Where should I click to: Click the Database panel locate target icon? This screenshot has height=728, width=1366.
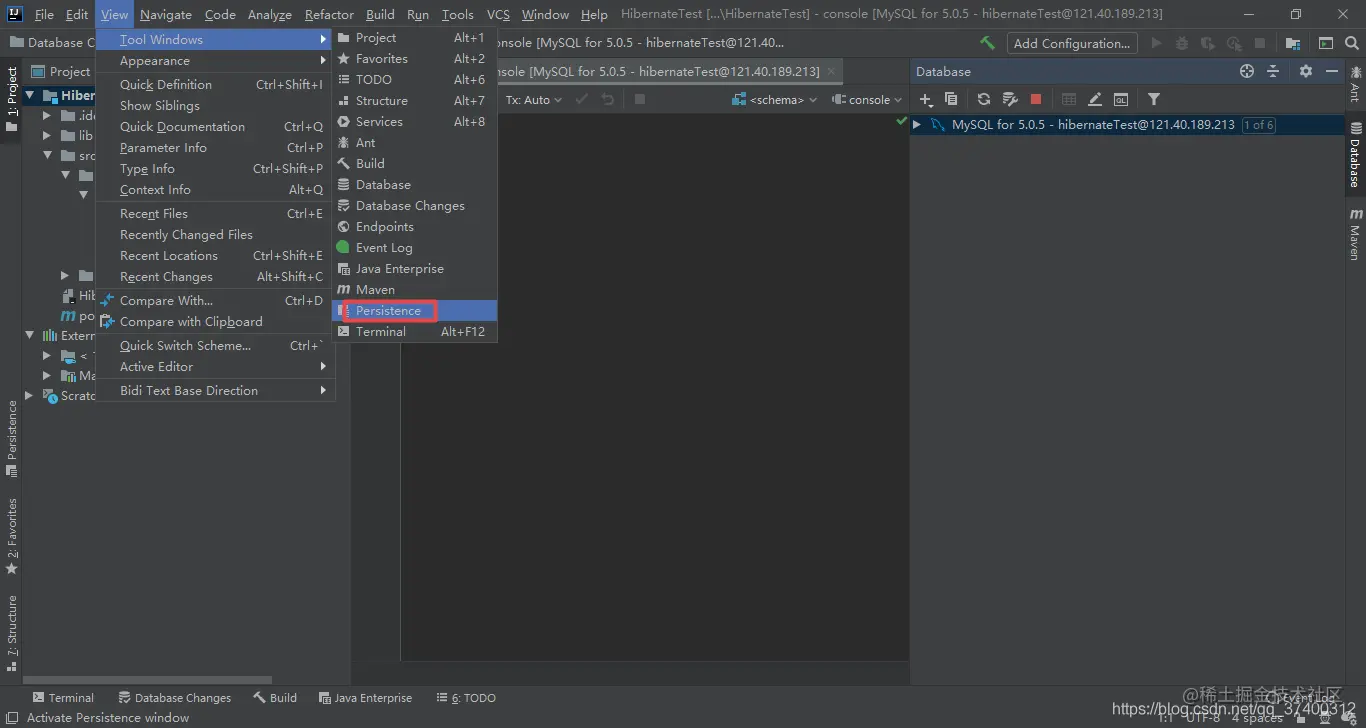coord(1247,71)
